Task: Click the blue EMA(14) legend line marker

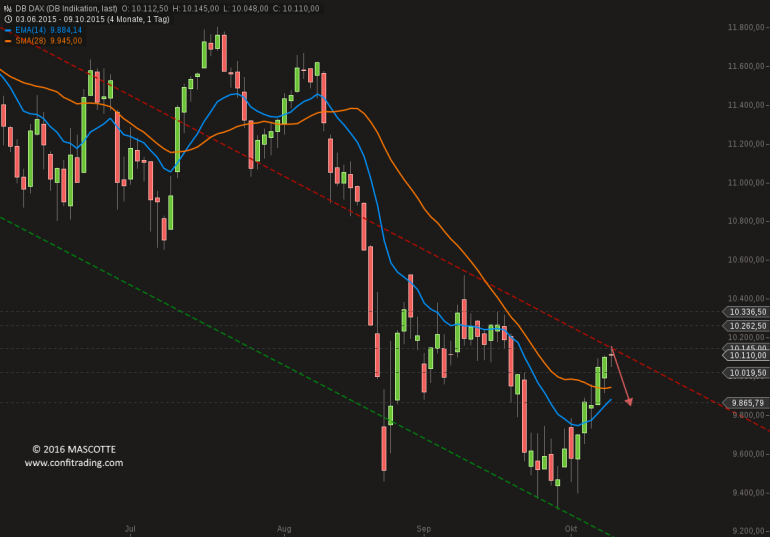Action: coord(8,30)
